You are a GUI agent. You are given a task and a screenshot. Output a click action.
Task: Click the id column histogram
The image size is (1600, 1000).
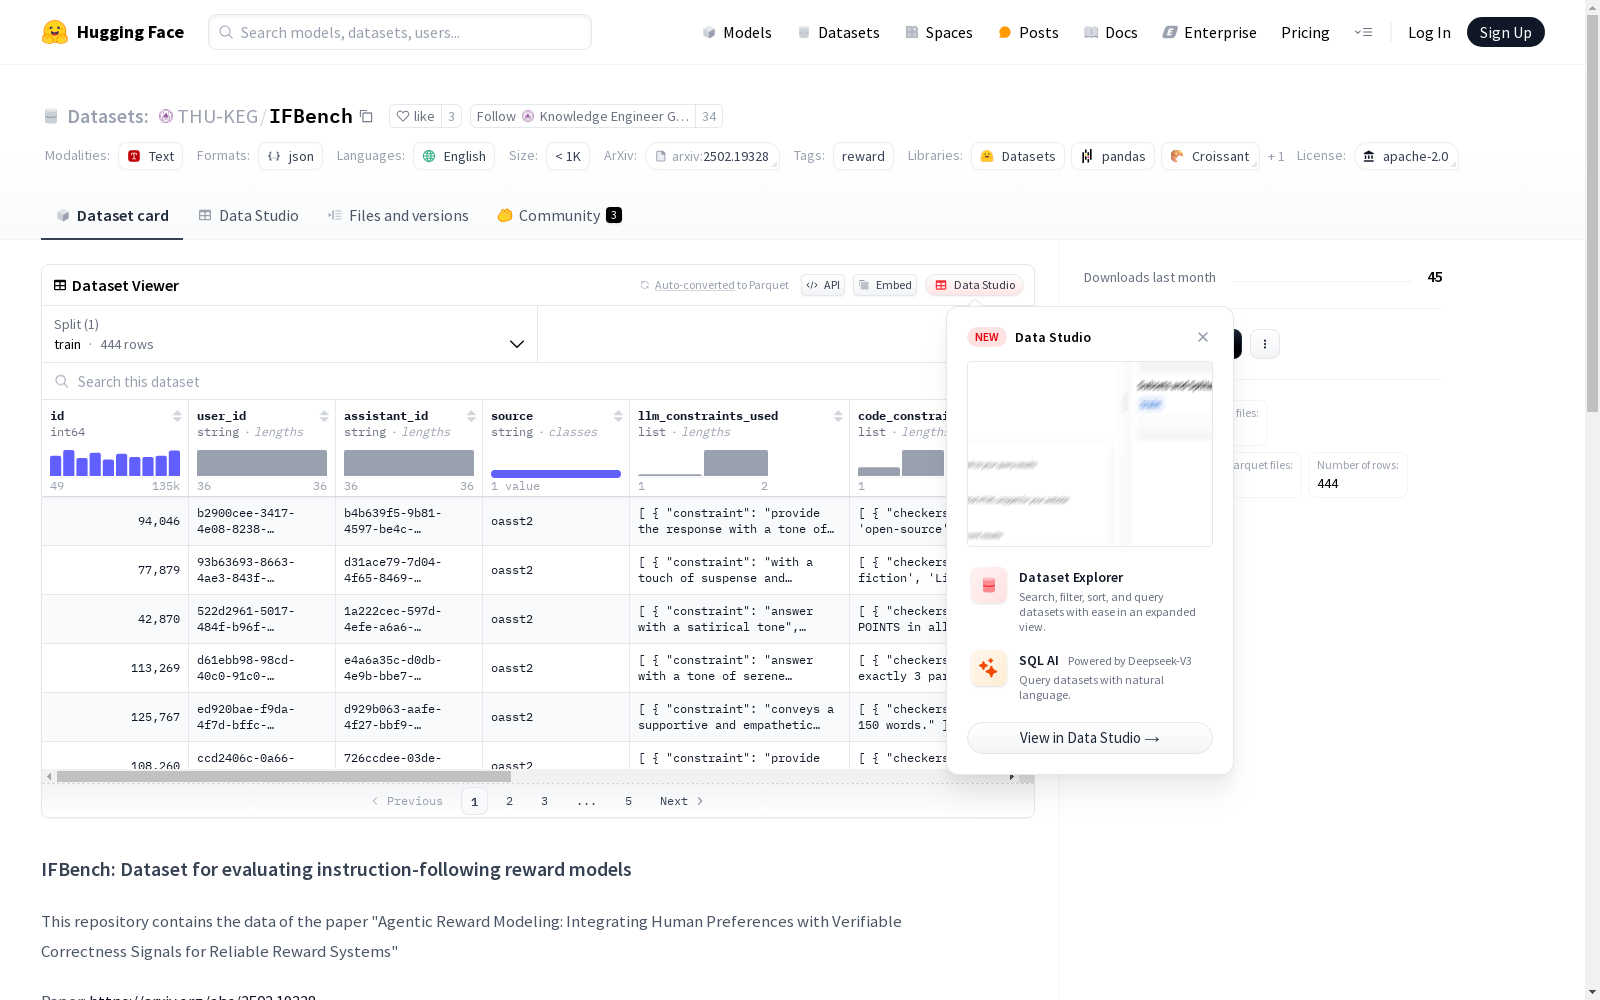tap(115, 463)
